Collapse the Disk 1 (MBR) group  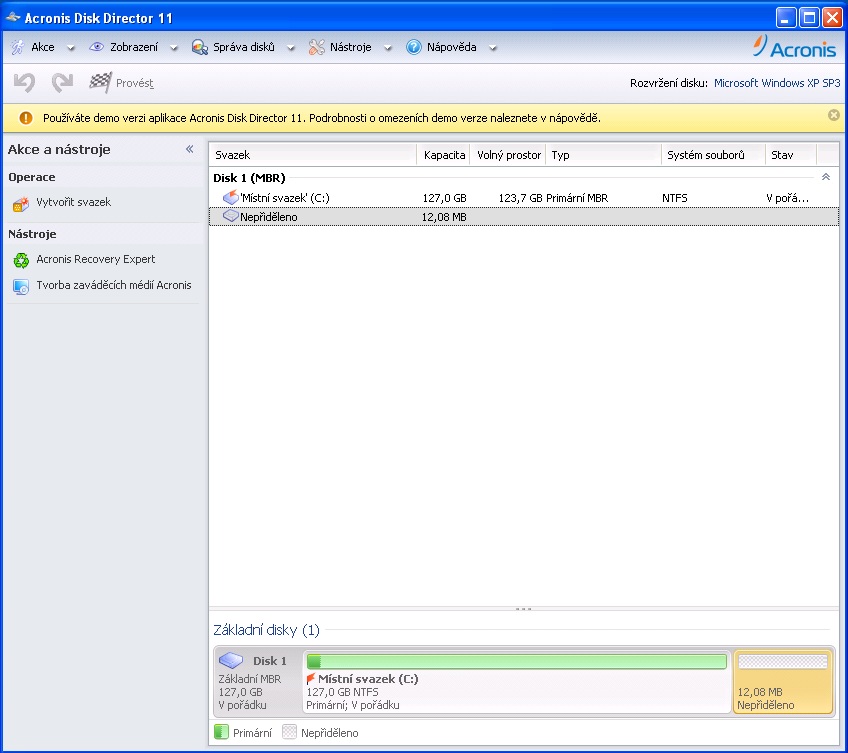pyautogui.click(x=826, y=177)
